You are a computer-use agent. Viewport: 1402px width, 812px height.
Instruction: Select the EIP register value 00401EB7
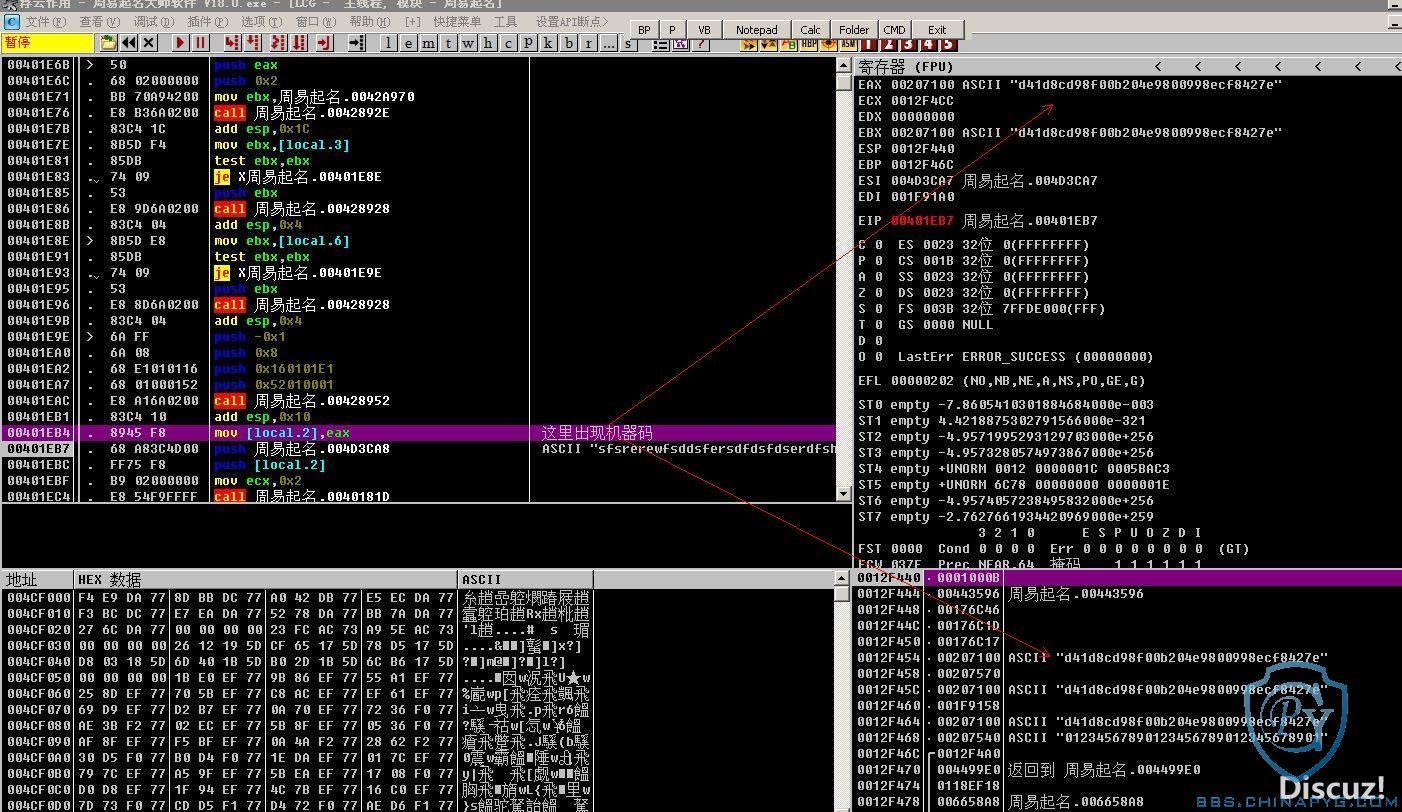click(923, 221)
